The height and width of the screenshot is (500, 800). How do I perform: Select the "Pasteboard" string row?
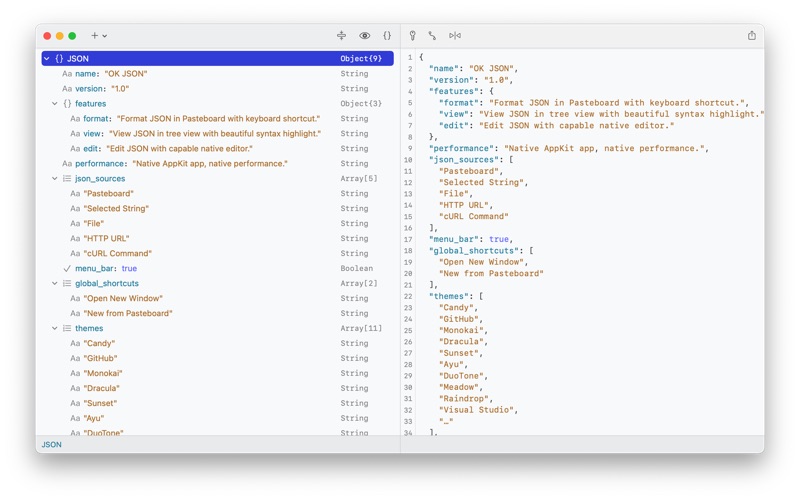coord(108,194)
